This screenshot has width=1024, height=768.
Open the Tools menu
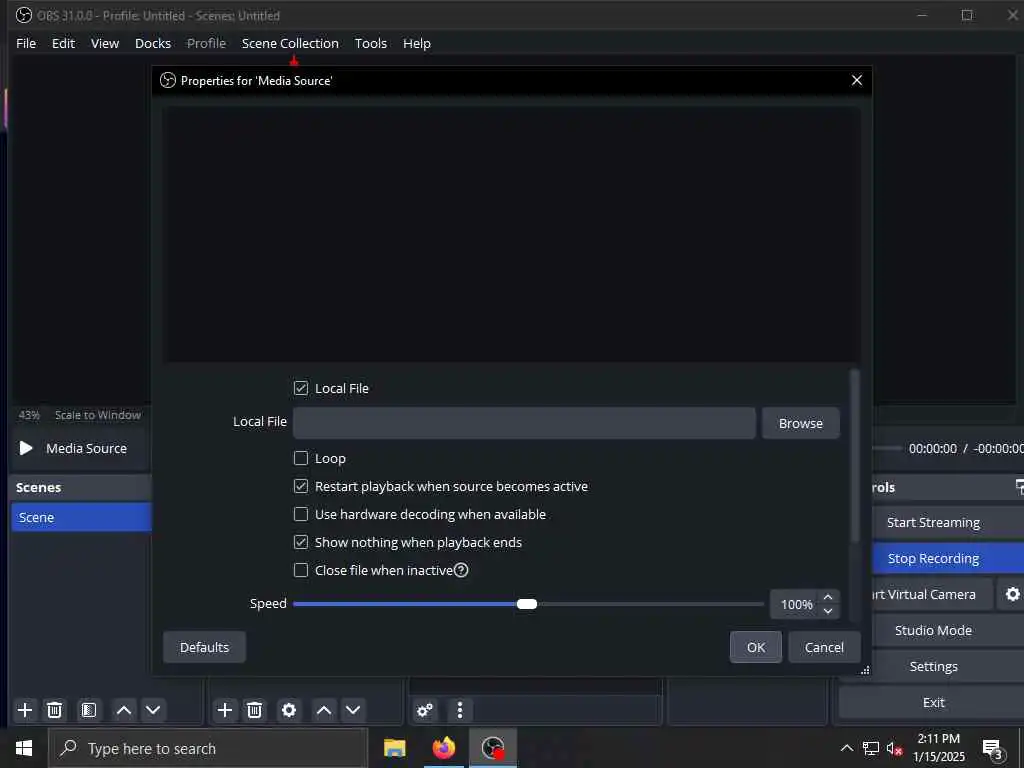371,43
